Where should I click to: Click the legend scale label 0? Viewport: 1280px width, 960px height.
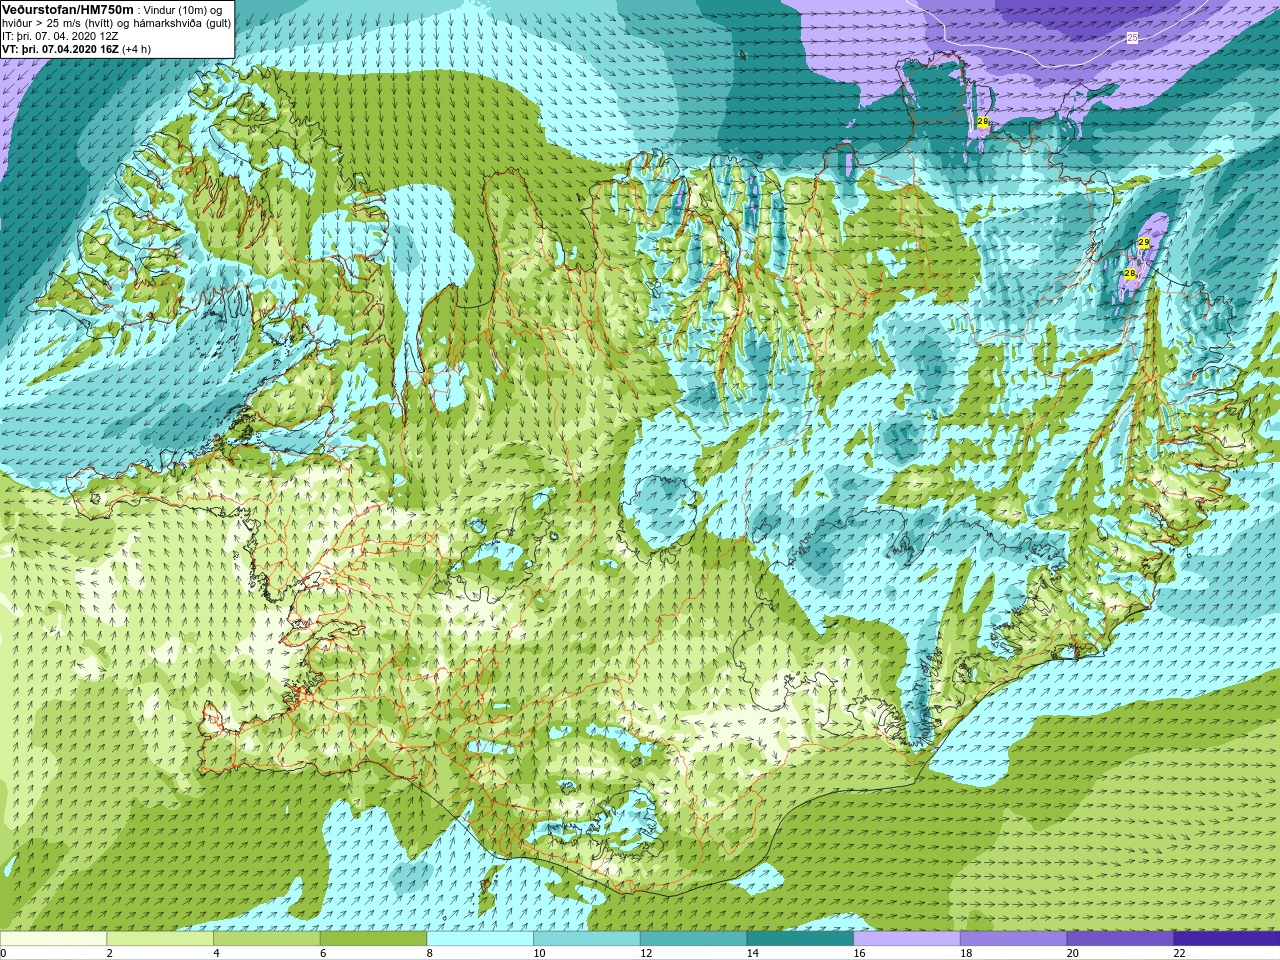tap(3, 953)
